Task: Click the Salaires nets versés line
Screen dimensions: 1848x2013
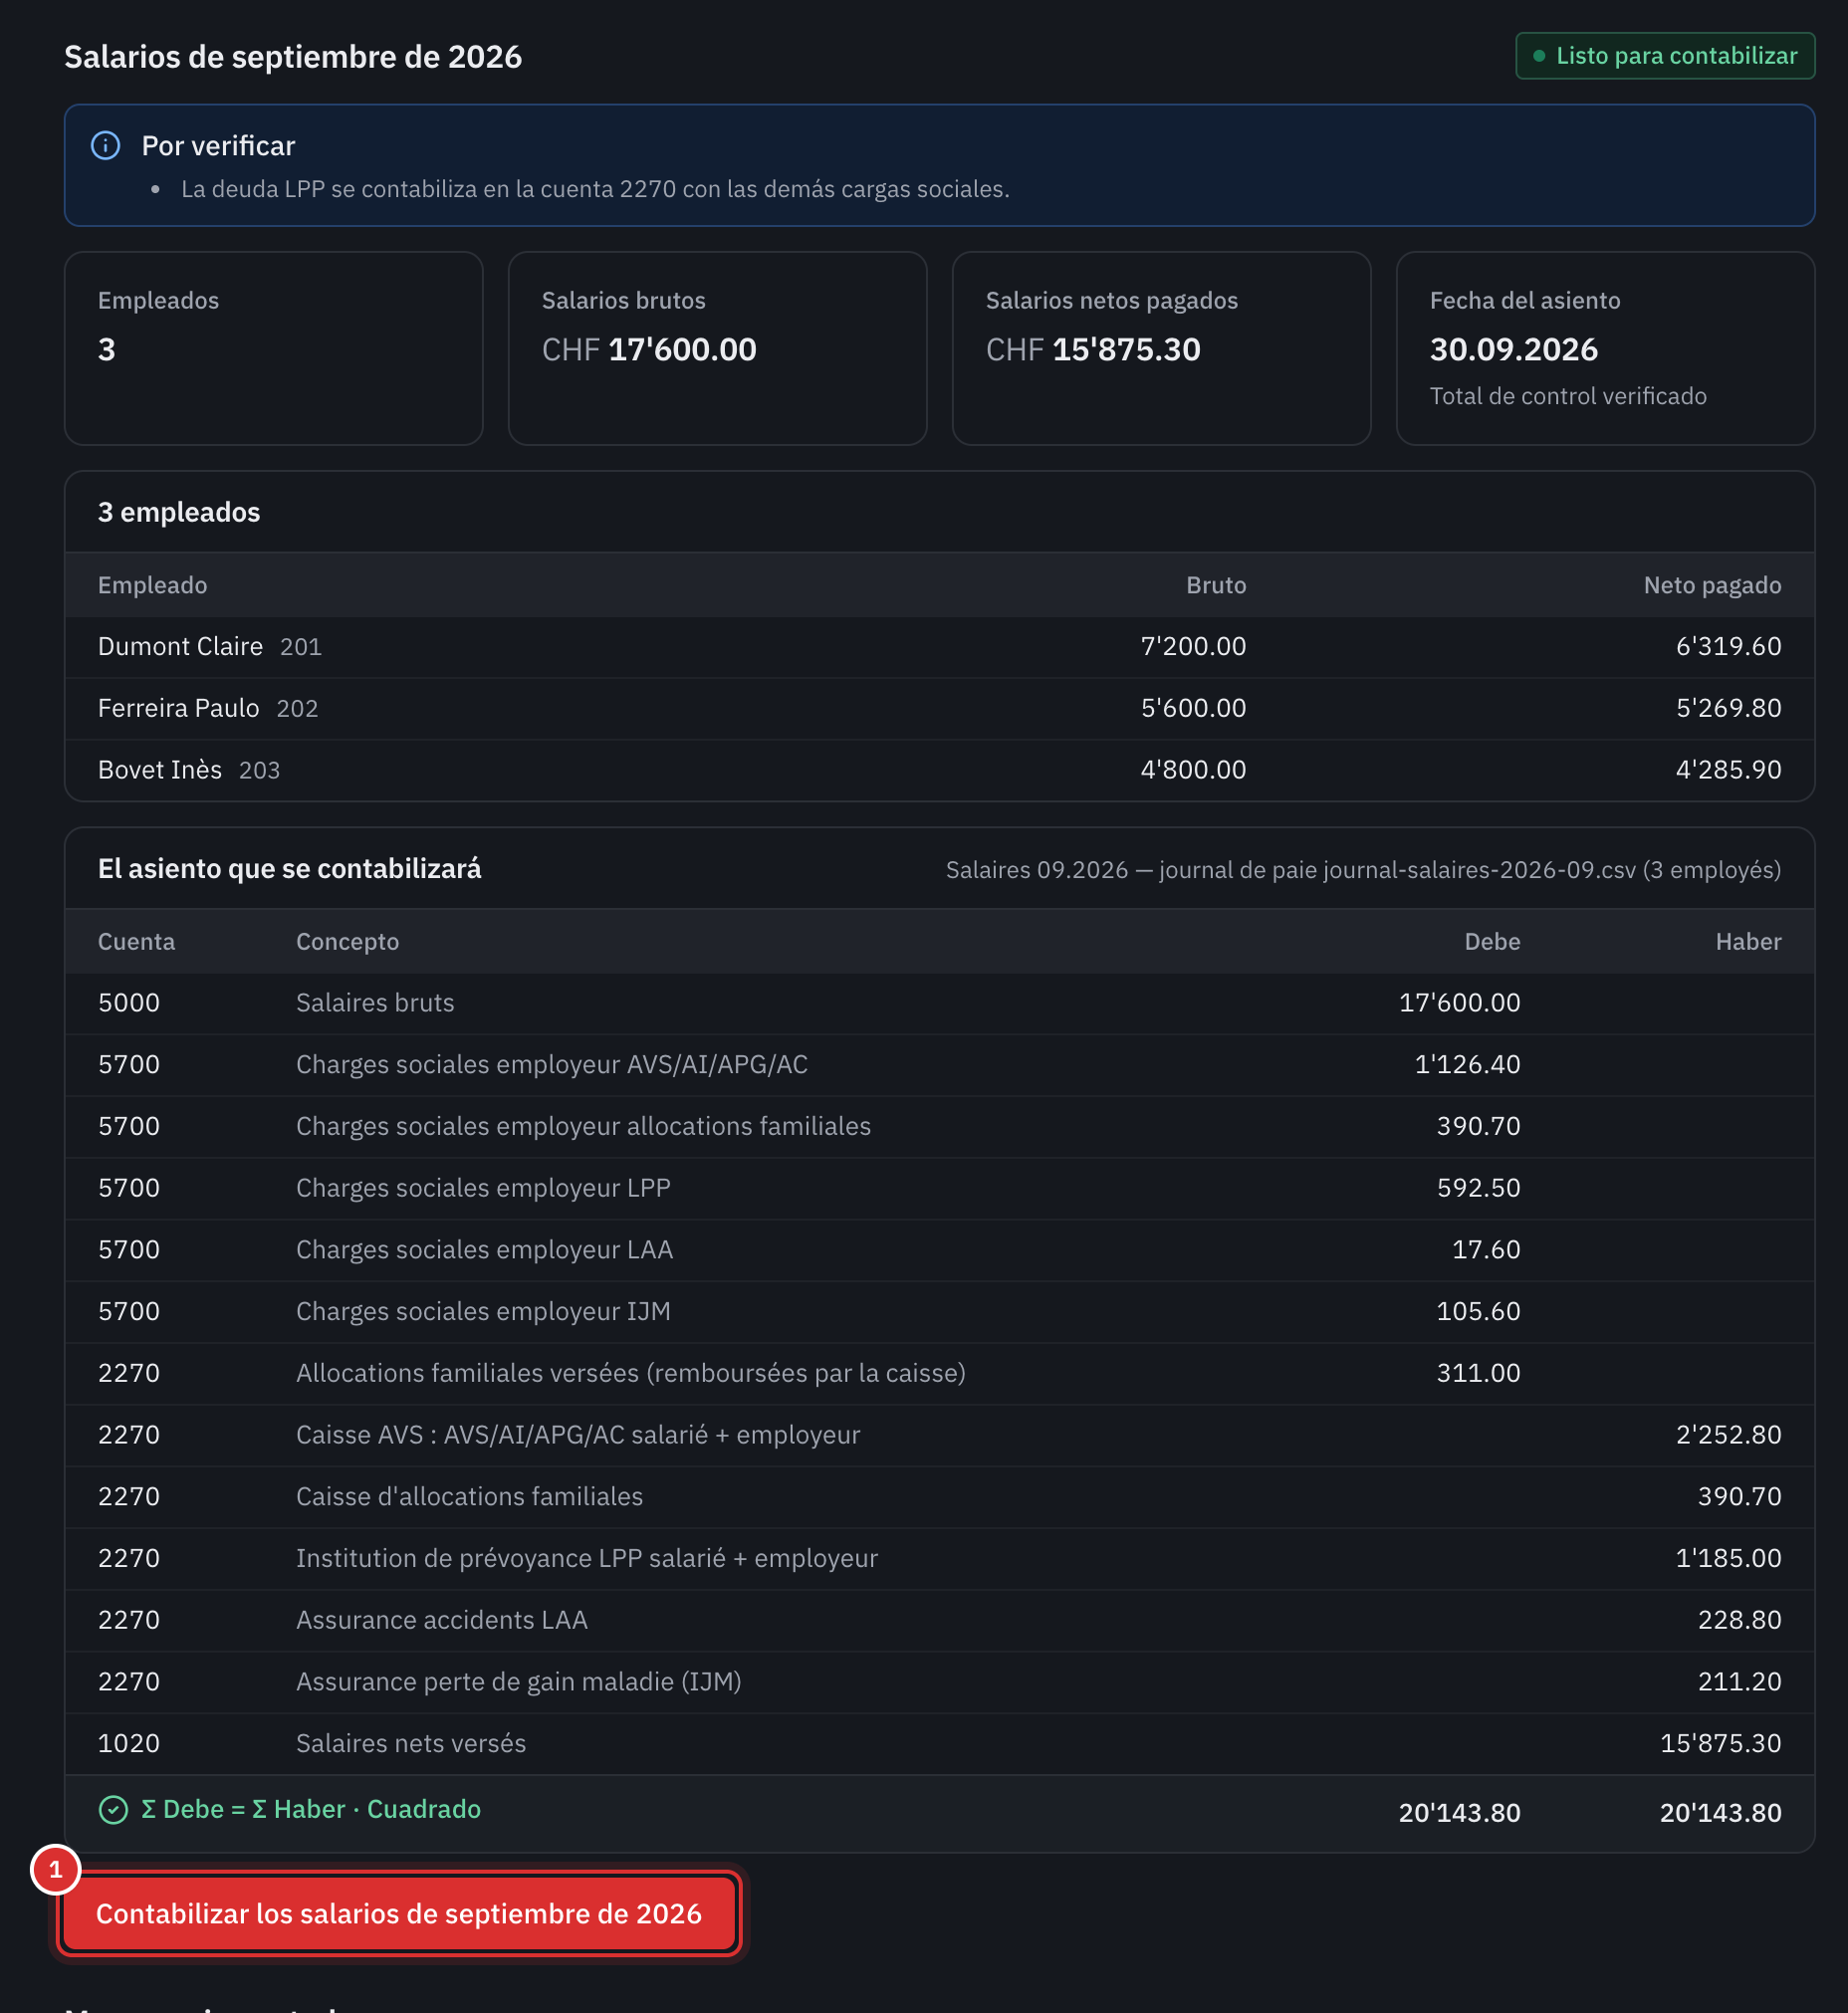Action: point(939,1744)
